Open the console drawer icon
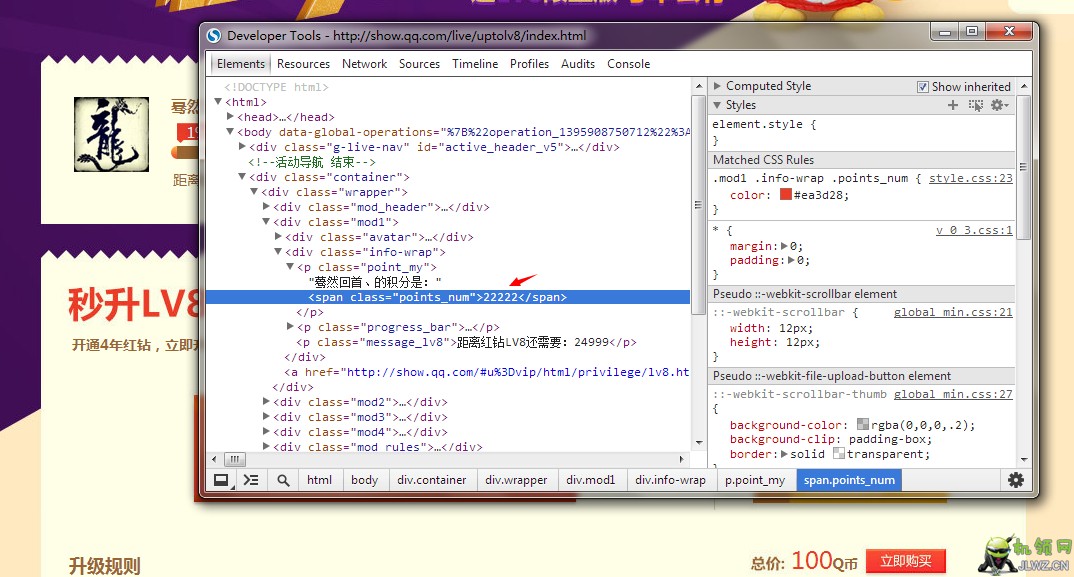 251,480
